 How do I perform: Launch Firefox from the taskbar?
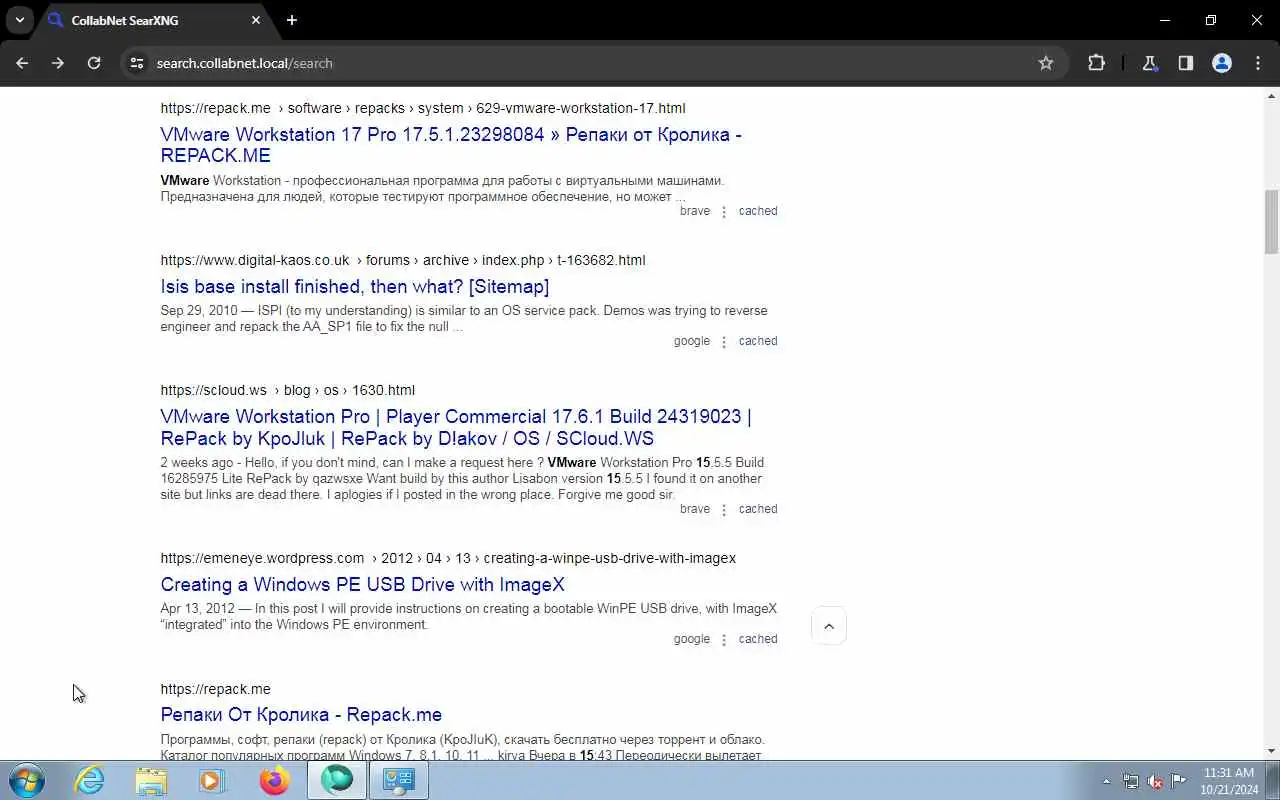[274, 780]
